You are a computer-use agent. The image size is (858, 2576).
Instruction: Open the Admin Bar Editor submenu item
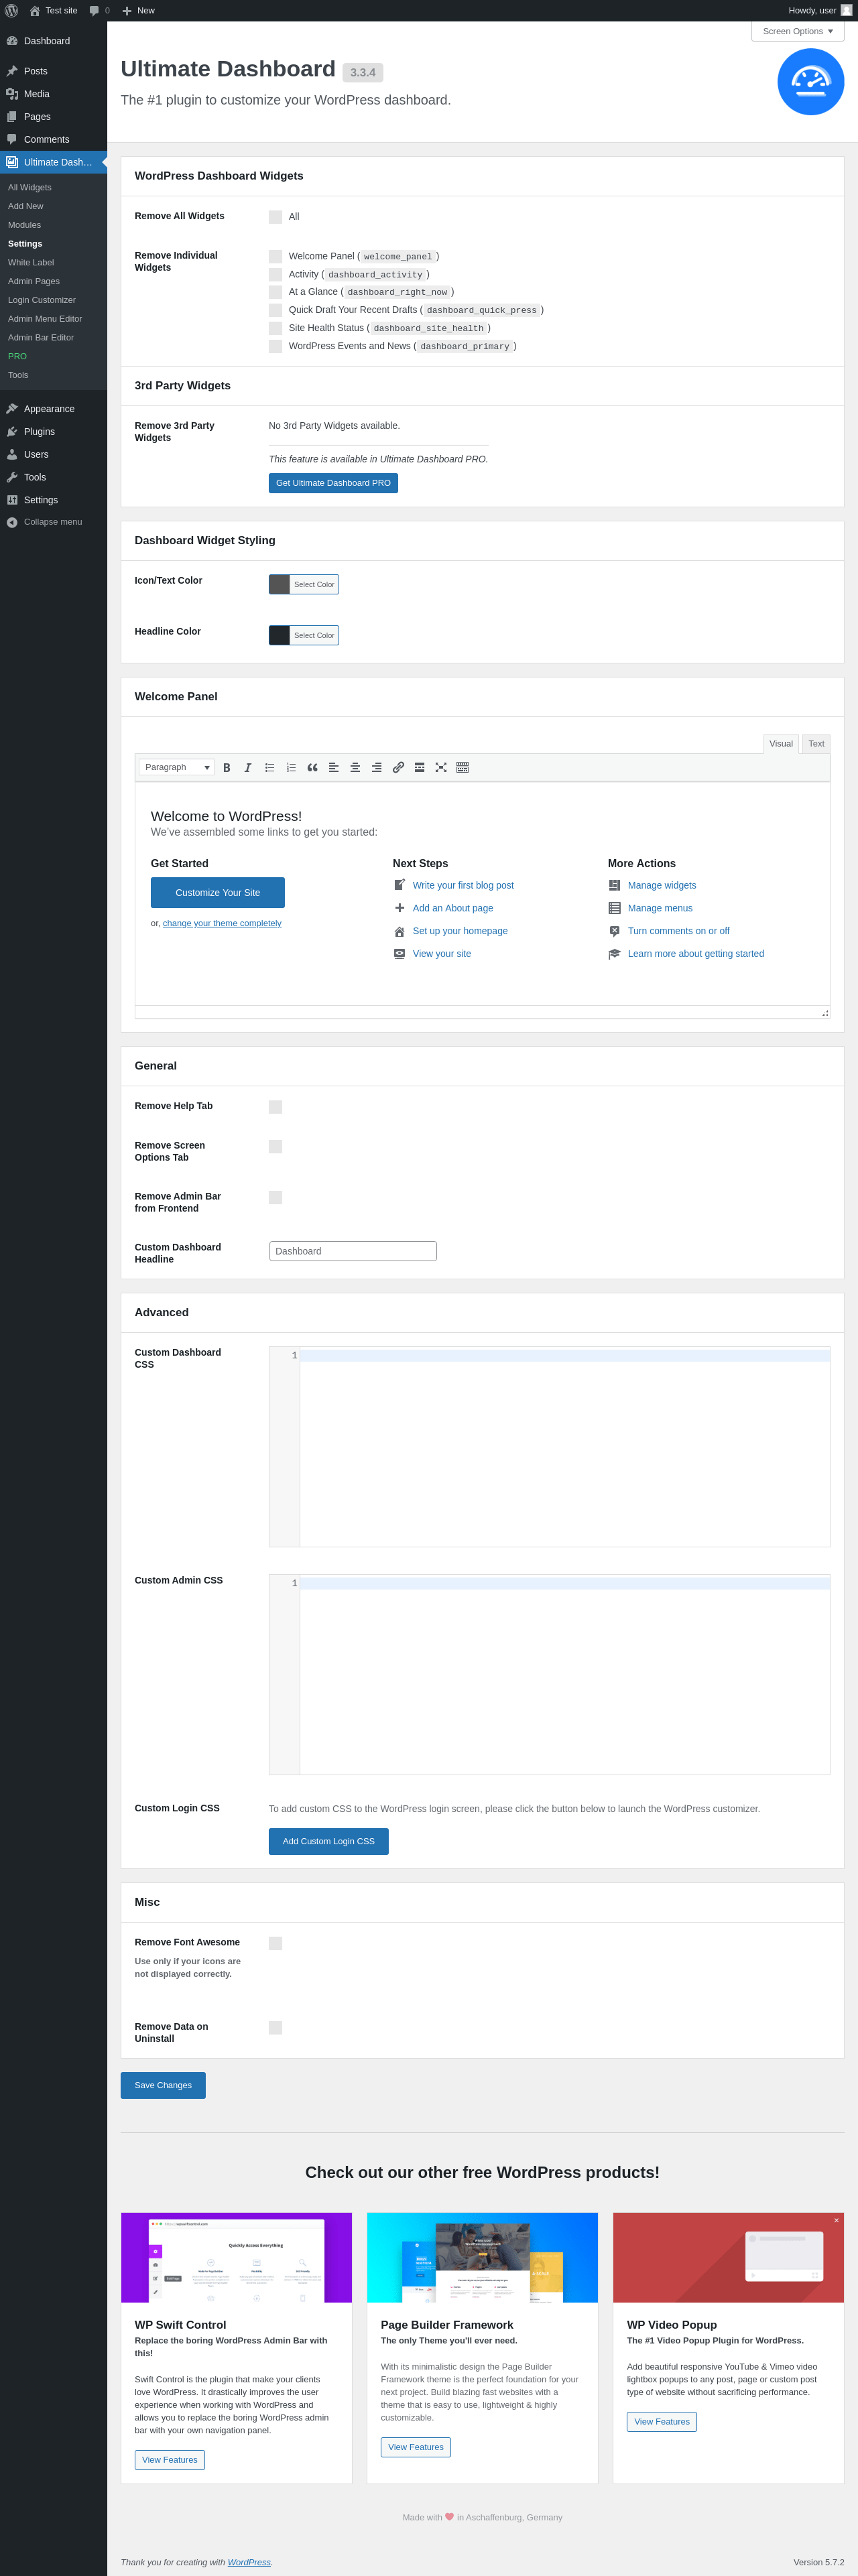[41, 338]
